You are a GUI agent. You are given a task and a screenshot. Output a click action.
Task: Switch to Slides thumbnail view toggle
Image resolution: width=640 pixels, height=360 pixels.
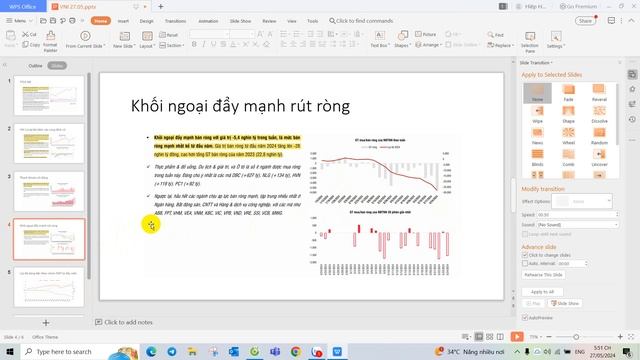[57, 65]
